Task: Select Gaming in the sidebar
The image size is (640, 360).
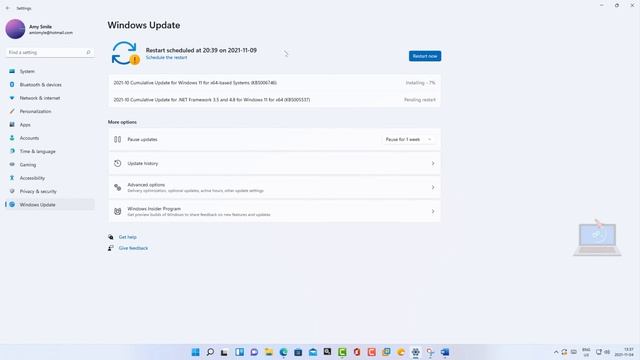Action: 49,165
